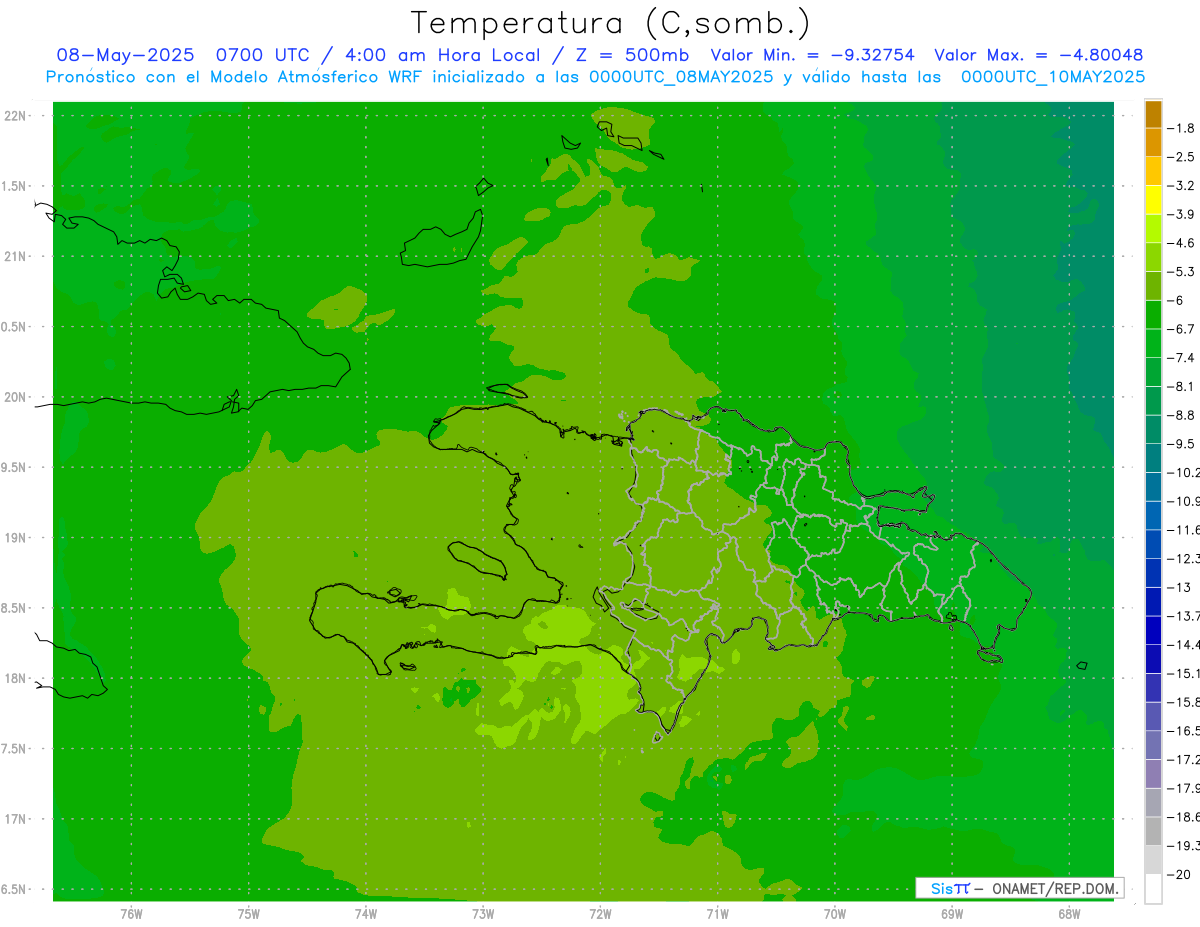Click the '18N' latitude label
Image resolution: width=1200 pixels, height=927 pixels.
[15, 678]
